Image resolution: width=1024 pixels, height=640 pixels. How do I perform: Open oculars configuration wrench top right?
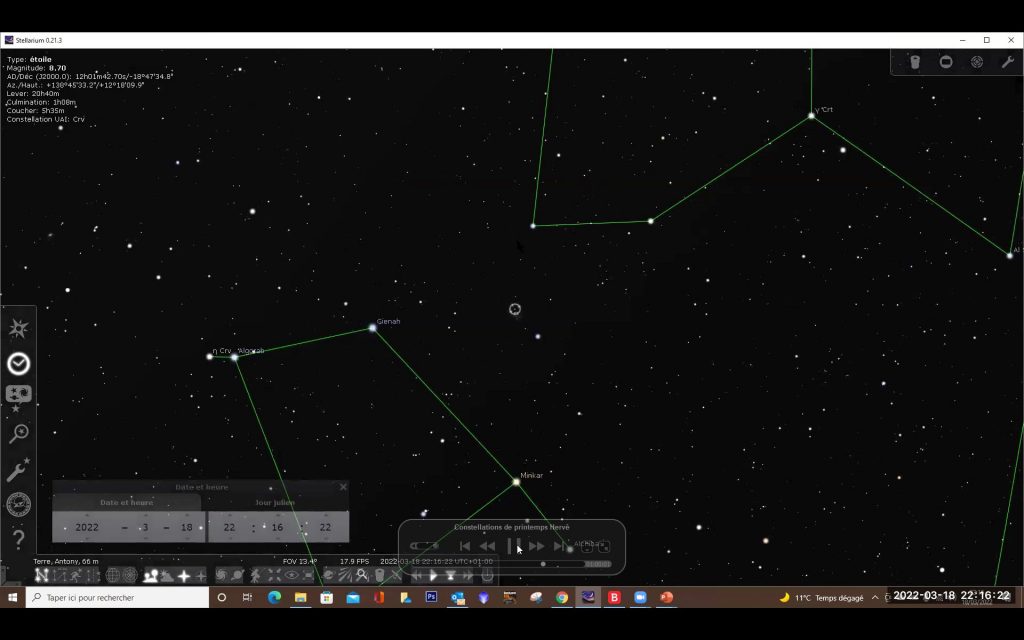coord(1008,62)
